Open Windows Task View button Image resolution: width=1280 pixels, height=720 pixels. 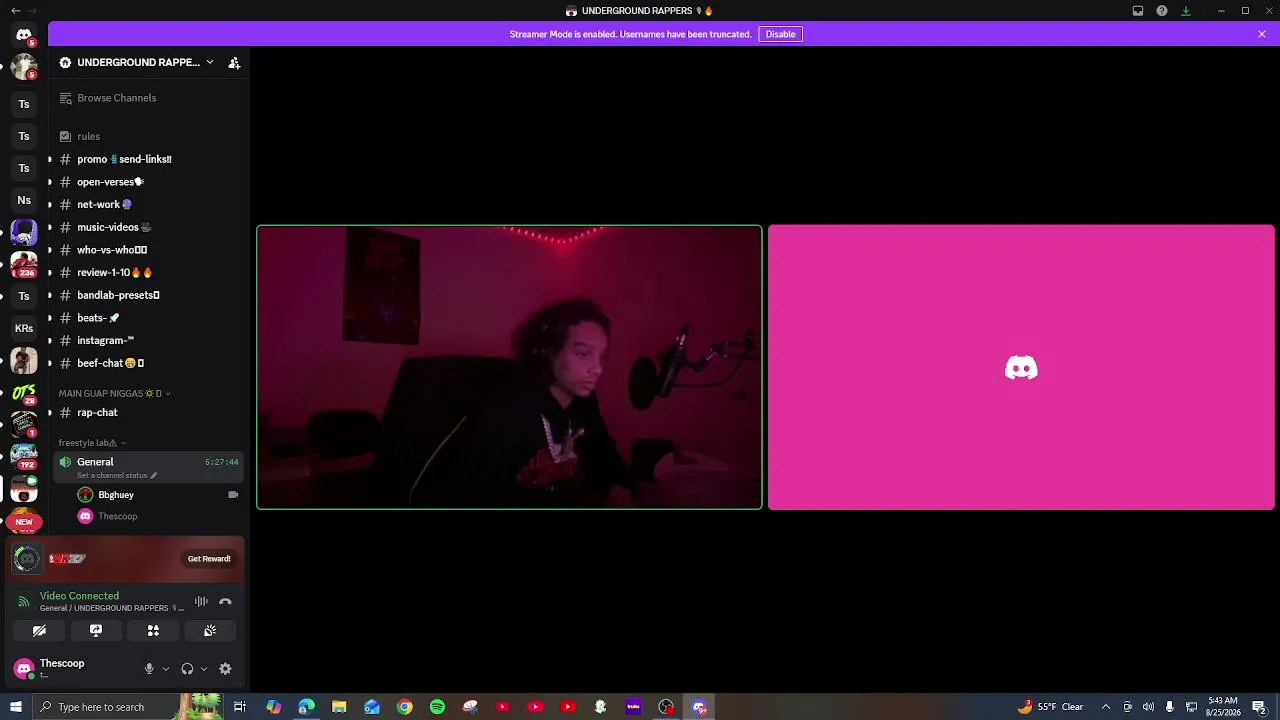coord(240,707)
